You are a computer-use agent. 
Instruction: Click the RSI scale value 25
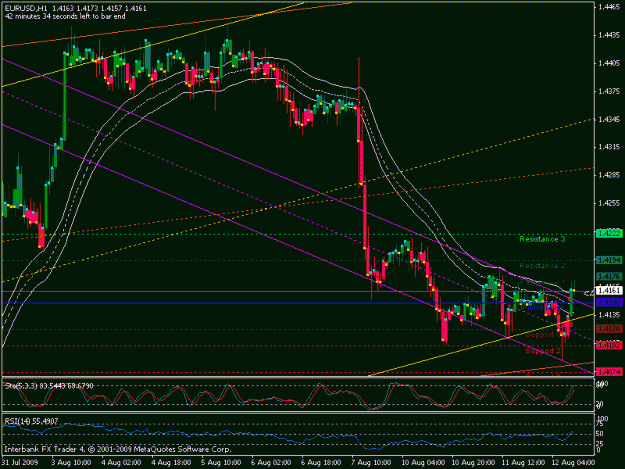click(x=601, y=443)
